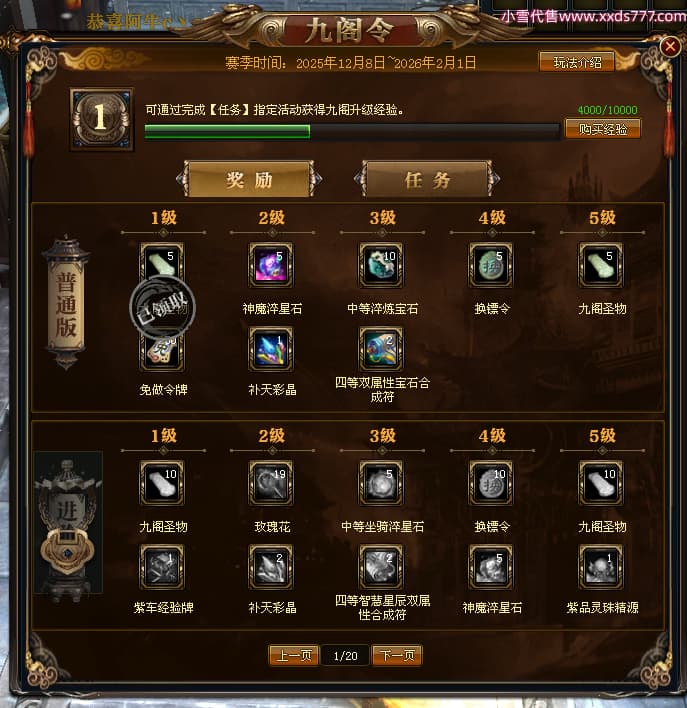
Task: Click normal tier 5级 九阁圣物 icon
Action: [x=601, y=265]
